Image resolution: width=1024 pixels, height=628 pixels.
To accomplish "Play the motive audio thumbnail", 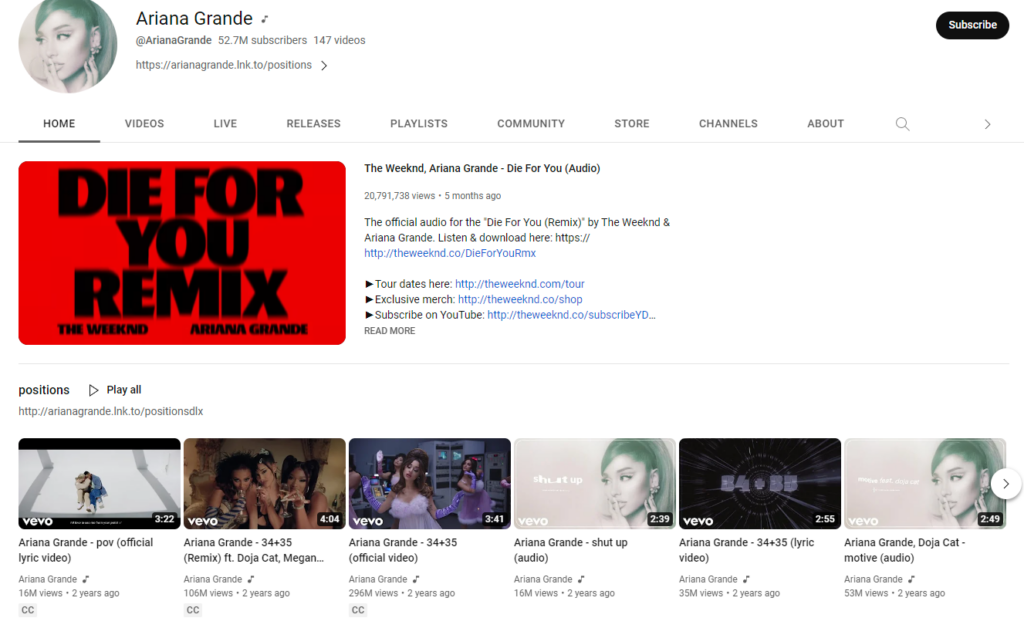I will pos(925,484).
